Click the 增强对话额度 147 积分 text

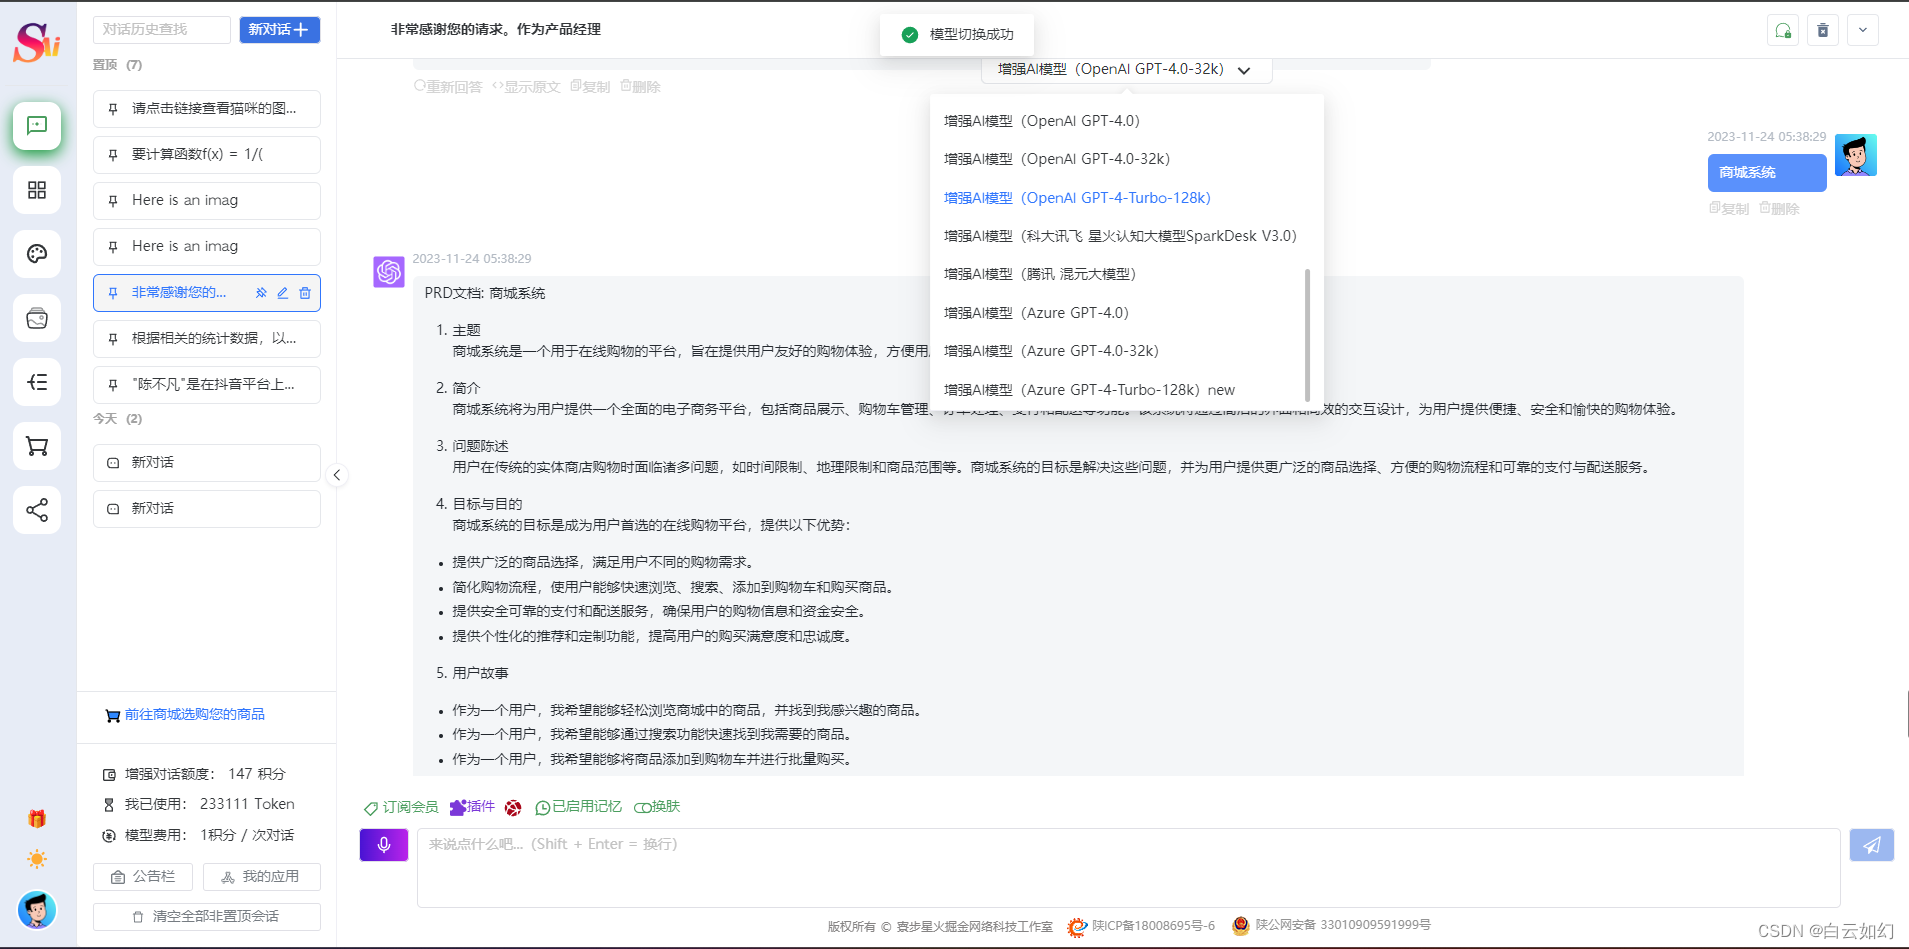(194, 774)
